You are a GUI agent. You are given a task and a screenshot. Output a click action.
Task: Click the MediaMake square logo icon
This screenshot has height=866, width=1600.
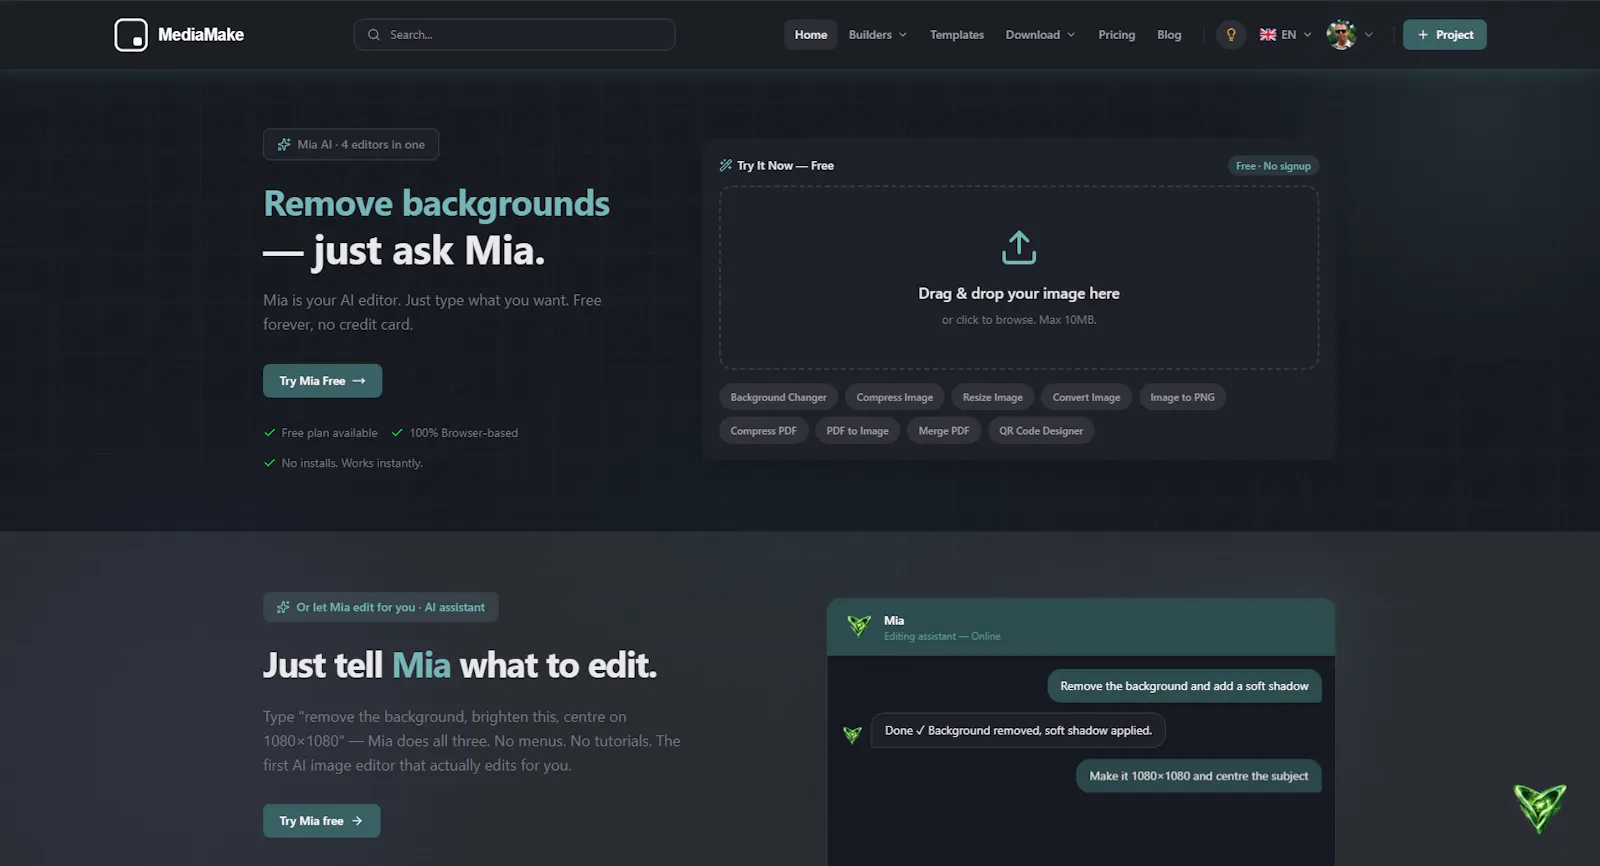point(131,35)
